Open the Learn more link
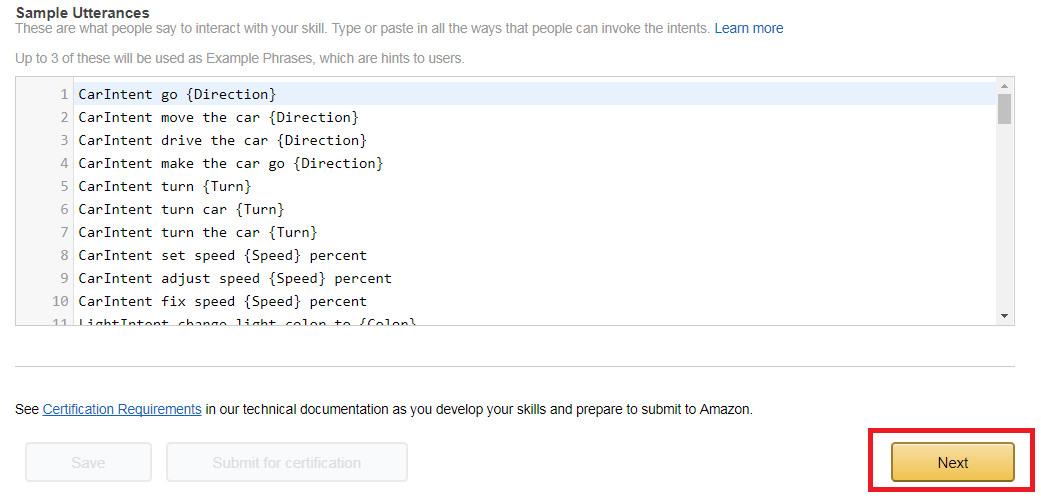The width and height of the screenshot is (1041, 499). [x=749, y=29]
